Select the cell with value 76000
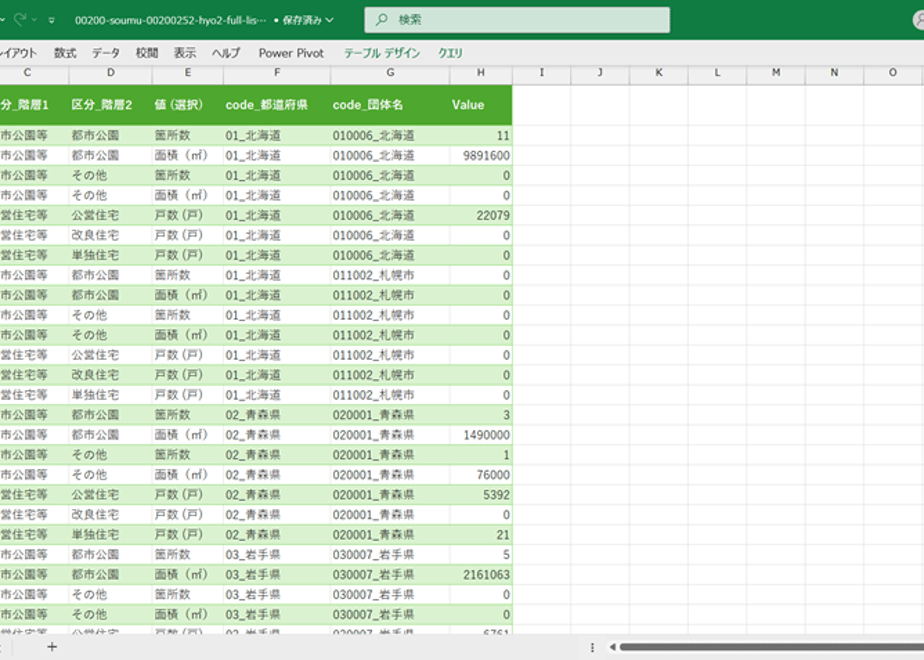 pos(481,475)
